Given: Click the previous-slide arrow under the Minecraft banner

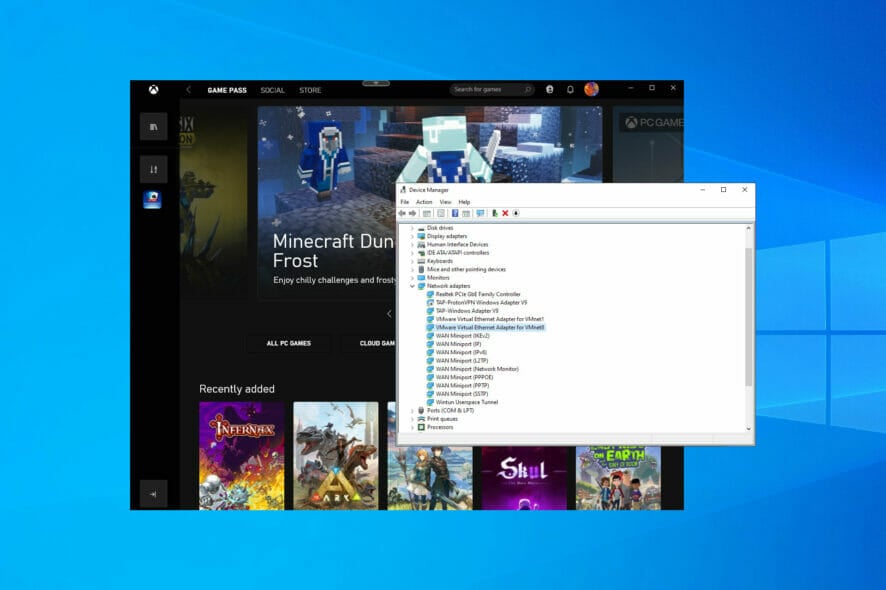Looking at the screenshot, I should point(389,314).
